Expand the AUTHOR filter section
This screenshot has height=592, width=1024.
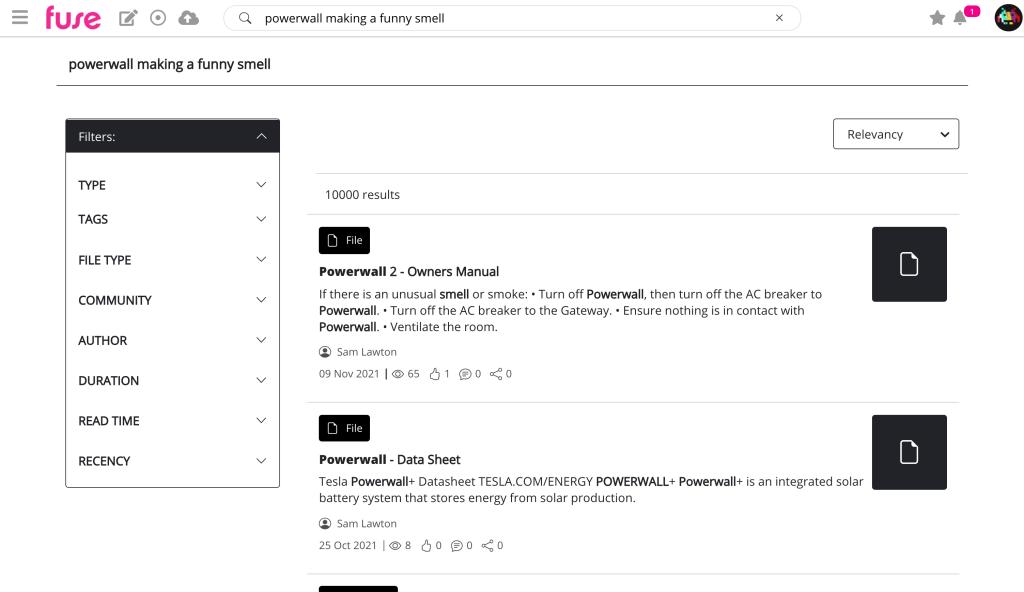[261, 341]
